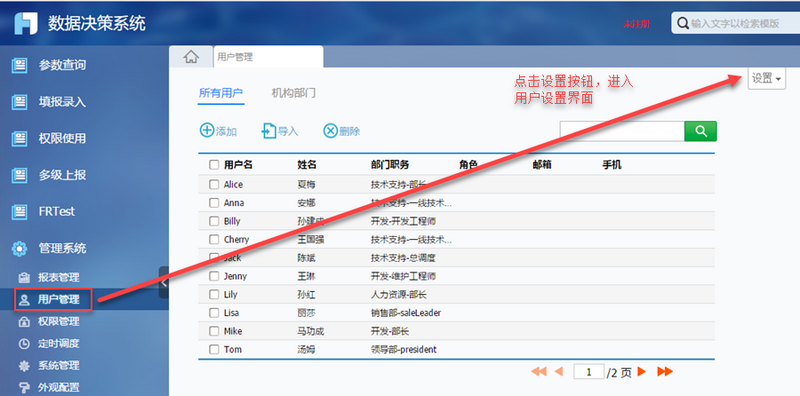The image size is (800, 396).
Task: Go to the first page of users
Action: coord(539,372)
